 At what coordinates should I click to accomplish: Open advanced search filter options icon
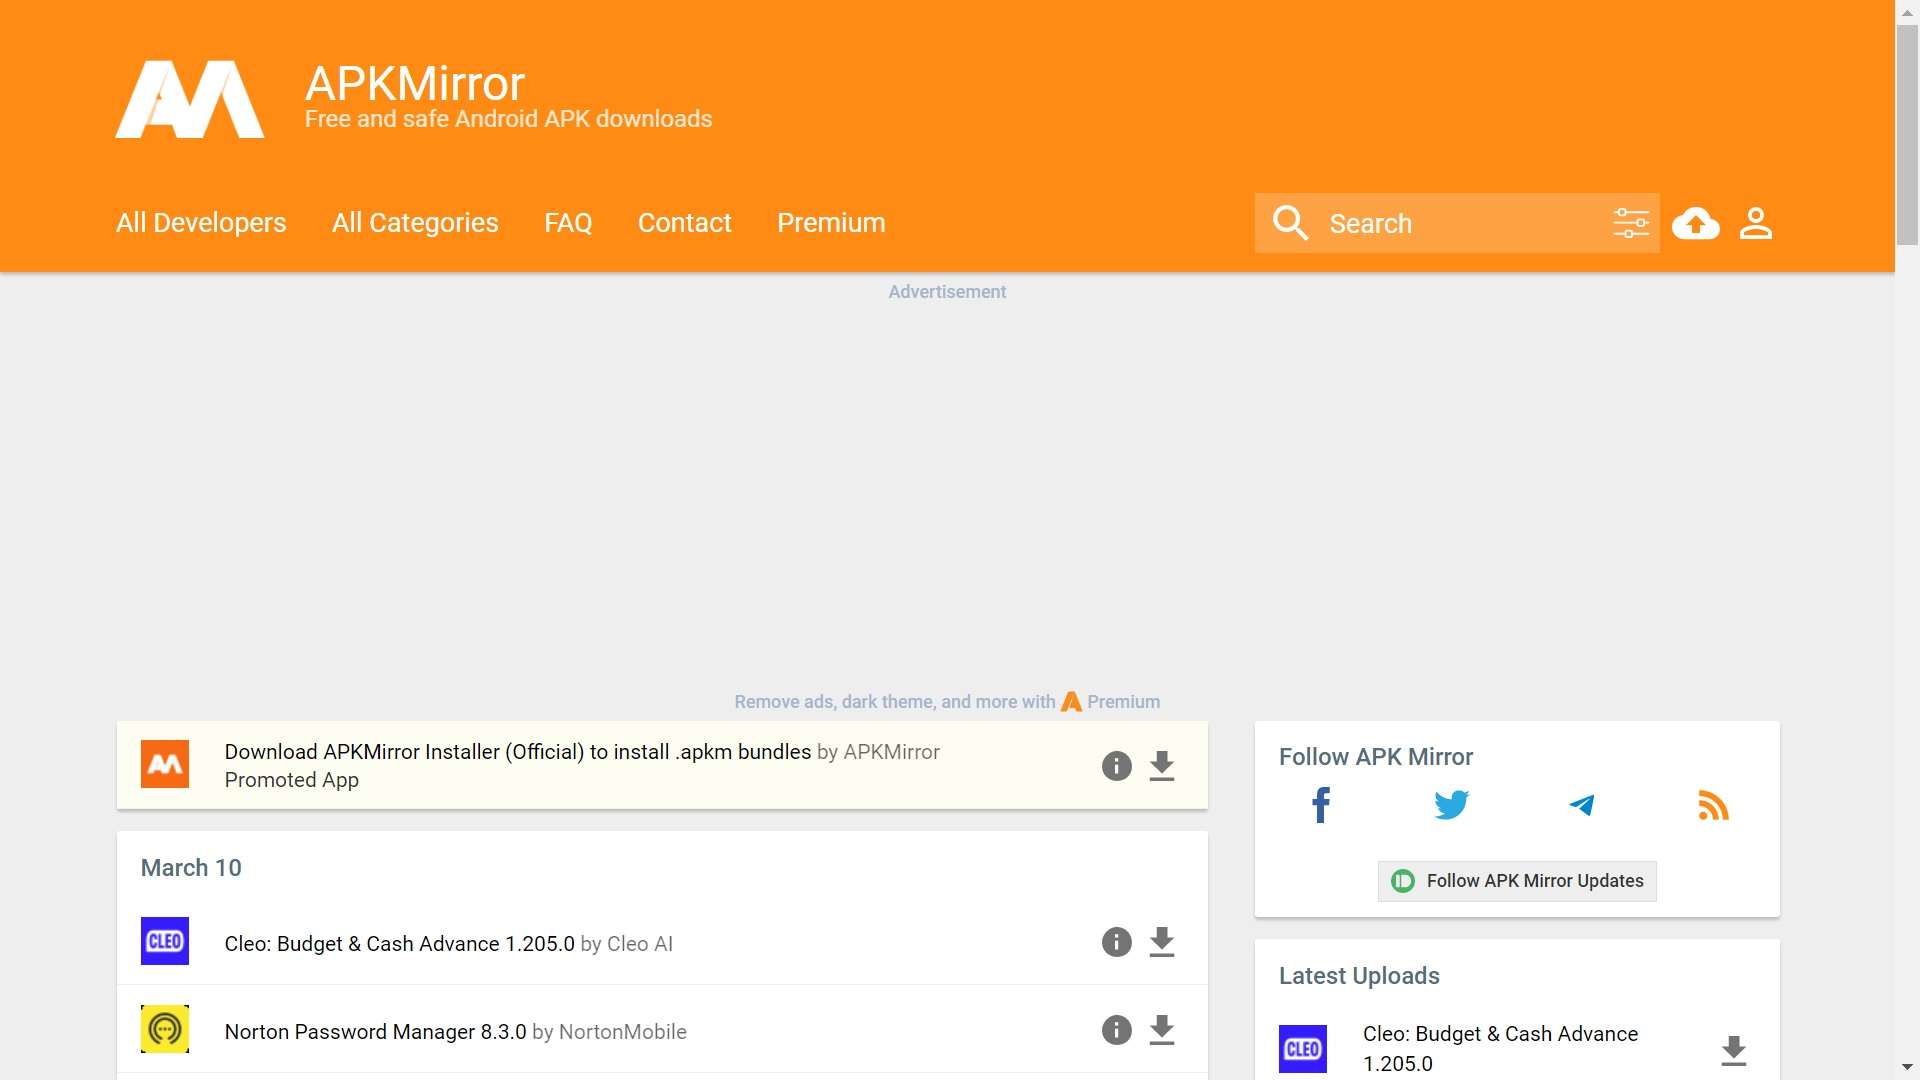(1630, 222)
